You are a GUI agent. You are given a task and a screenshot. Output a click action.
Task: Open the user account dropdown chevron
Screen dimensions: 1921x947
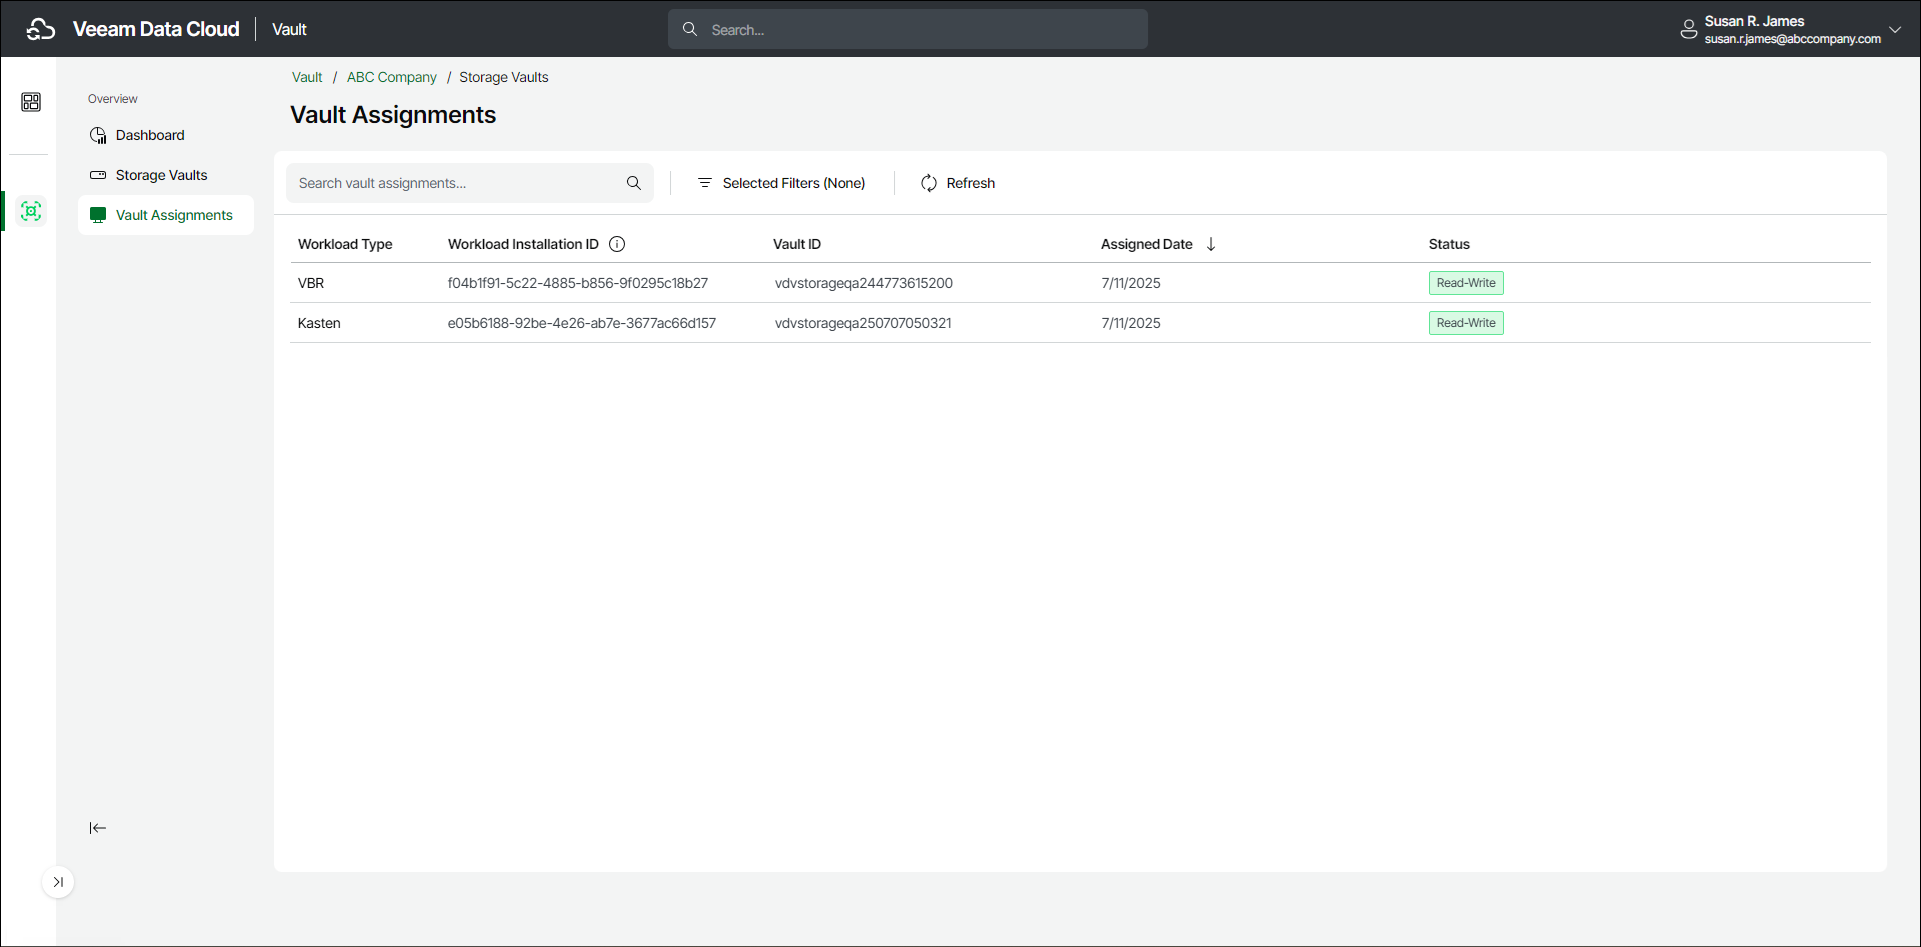tap(1895, 29)
